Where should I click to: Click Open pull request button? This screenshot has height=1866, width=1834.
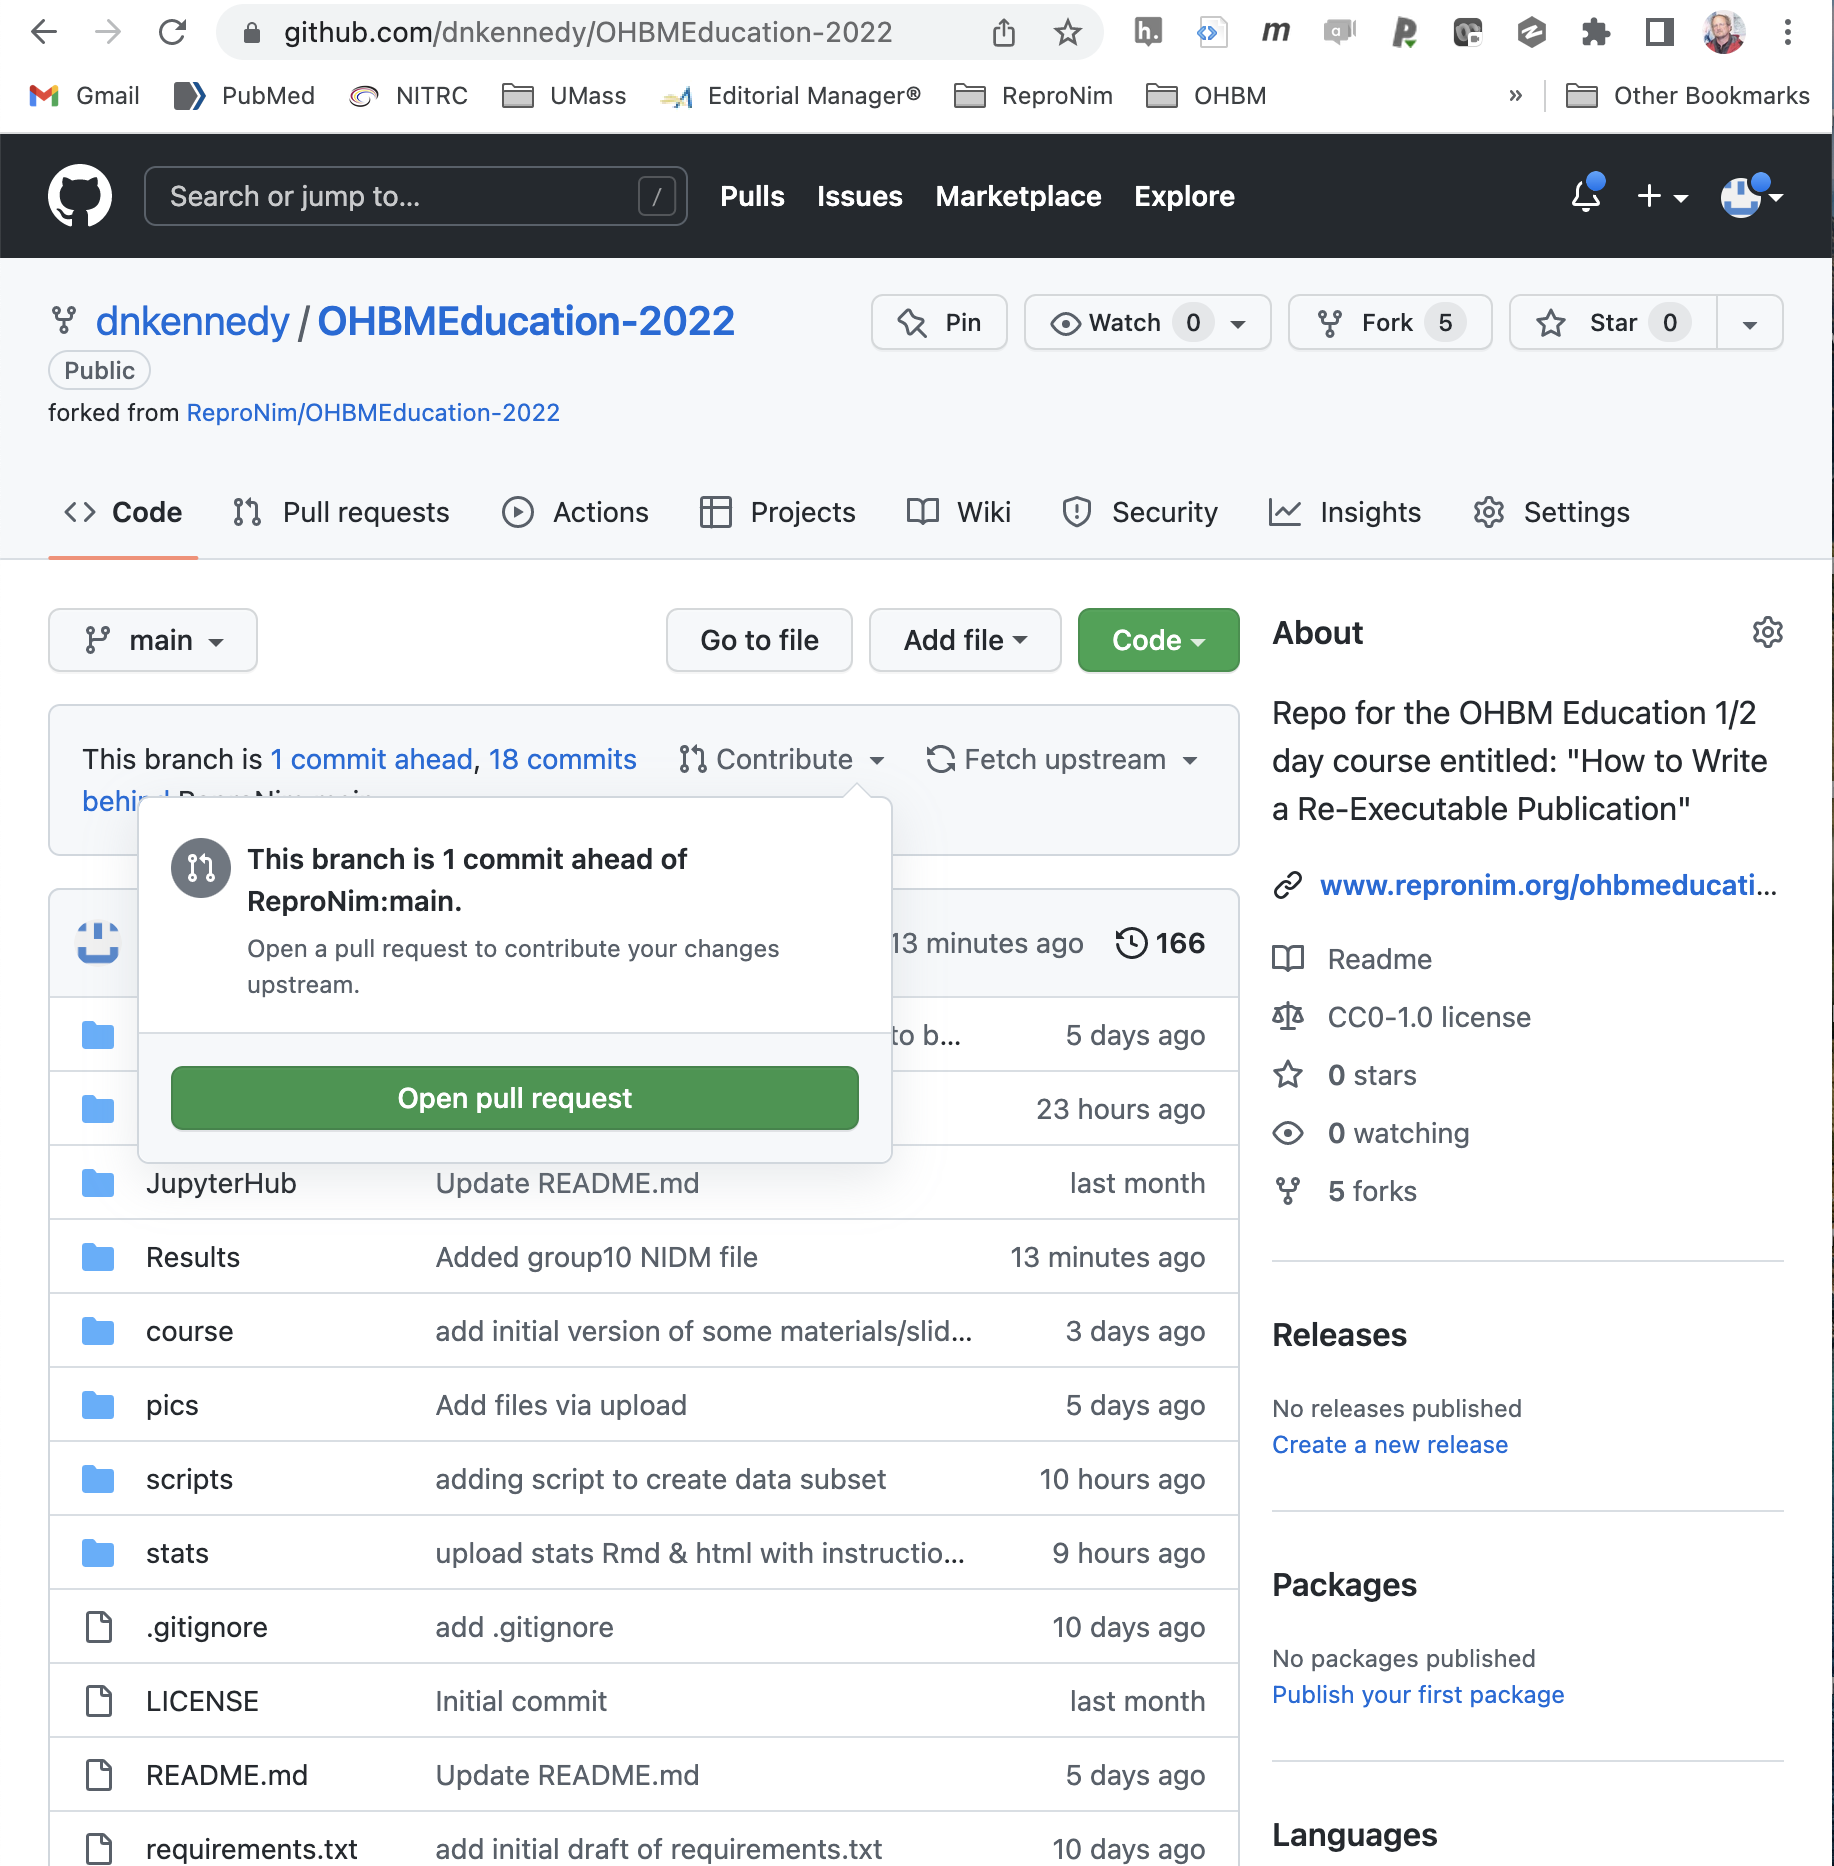pos(515,1098)
